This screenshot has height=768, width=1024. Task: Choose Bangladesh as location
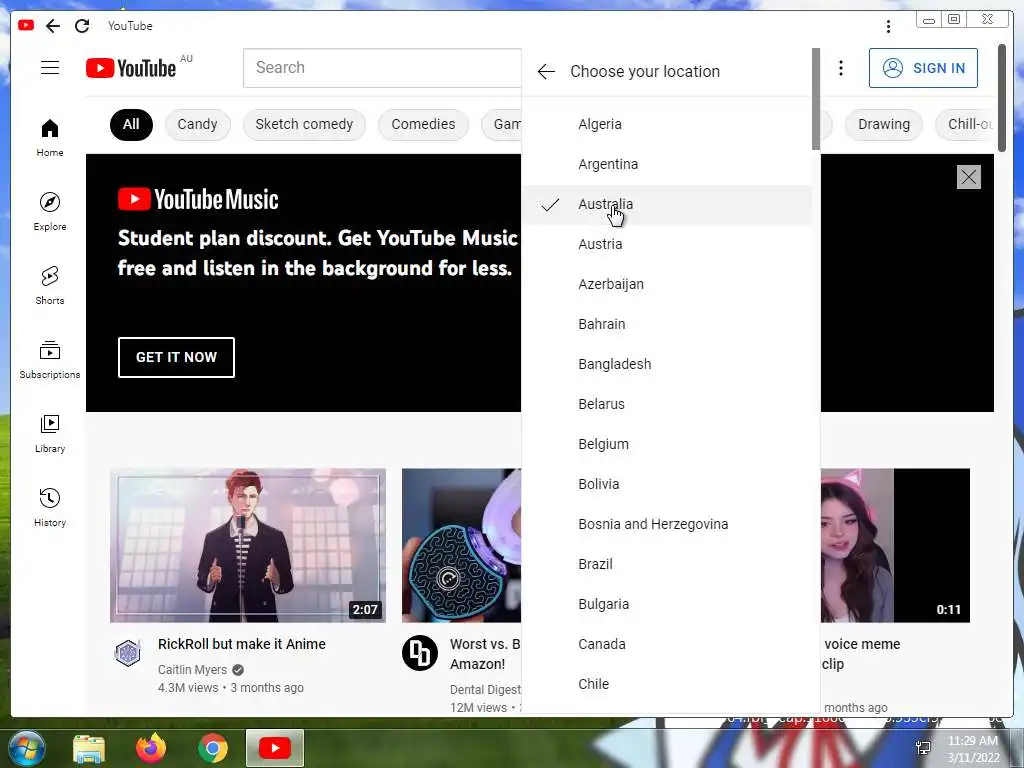667,364
